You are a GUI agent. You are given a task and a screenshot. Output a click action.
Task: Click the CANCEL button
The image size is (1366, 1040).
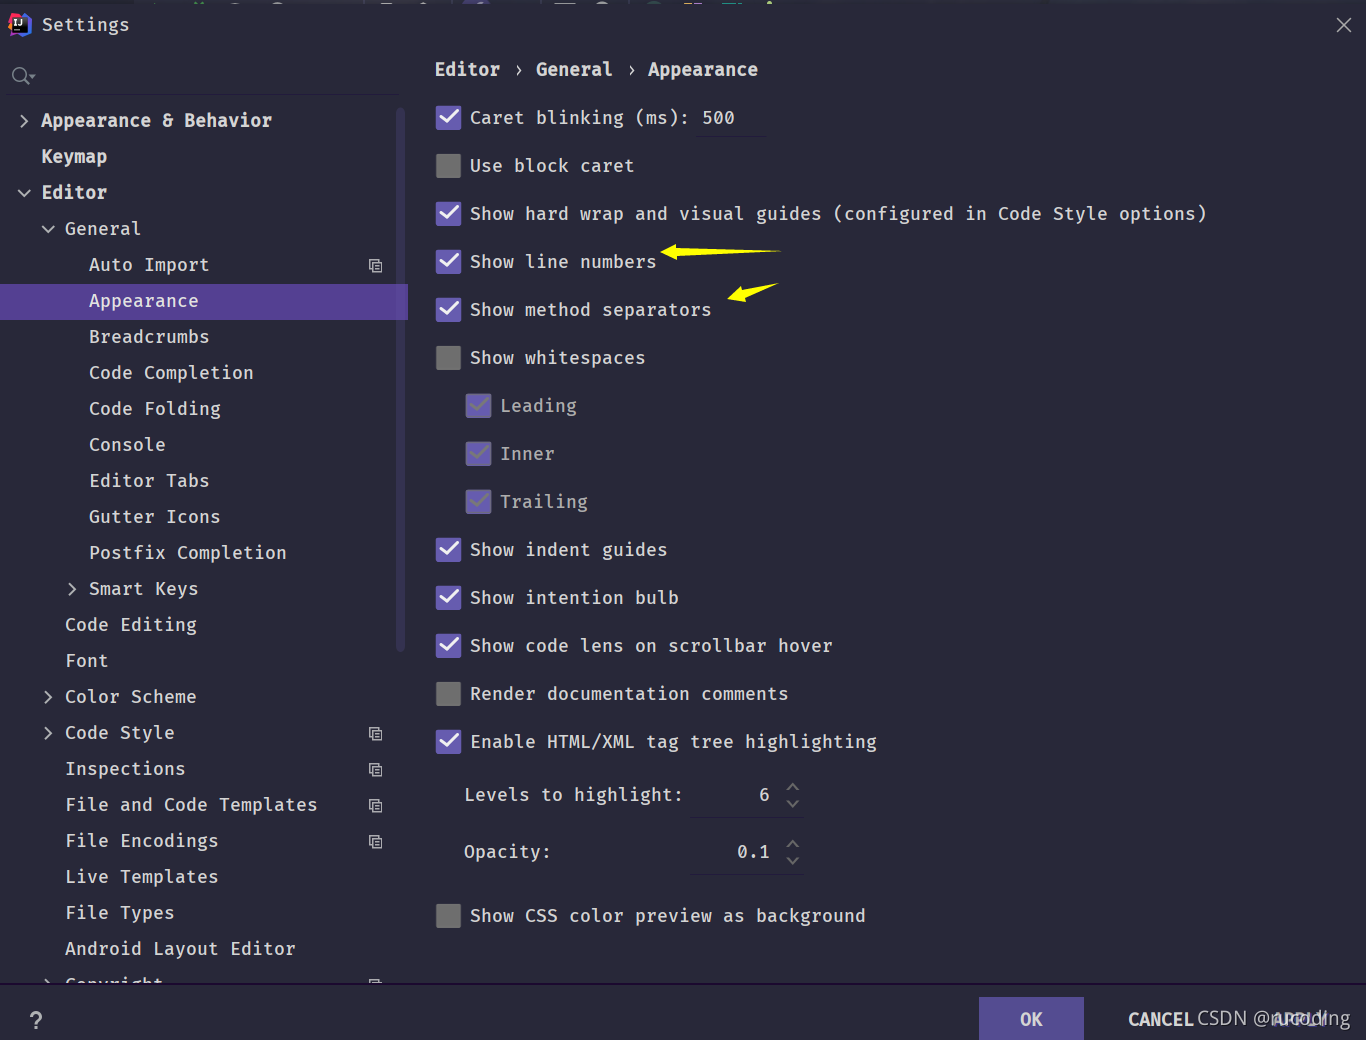tap(1160, 1019)
